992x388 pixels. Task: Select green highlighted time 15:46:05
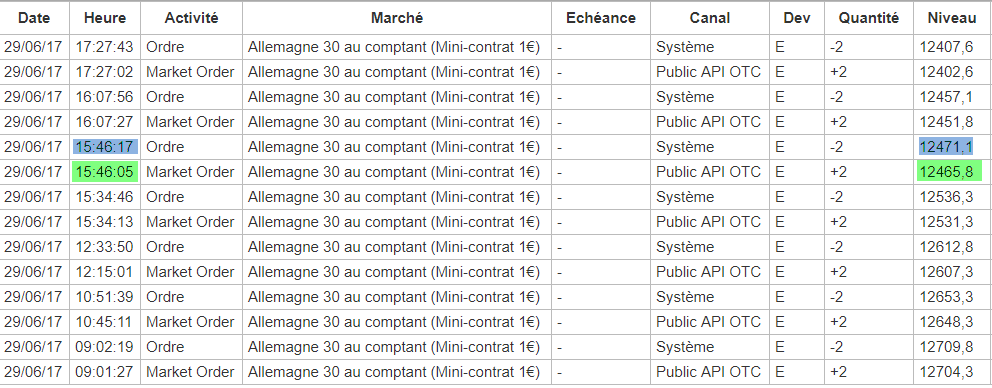(x=104, y=172)
